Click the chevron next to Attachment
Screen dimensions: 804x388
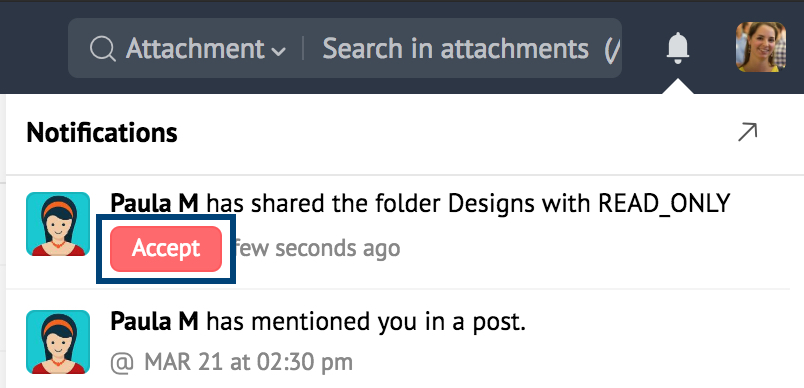tap(278, 51)
